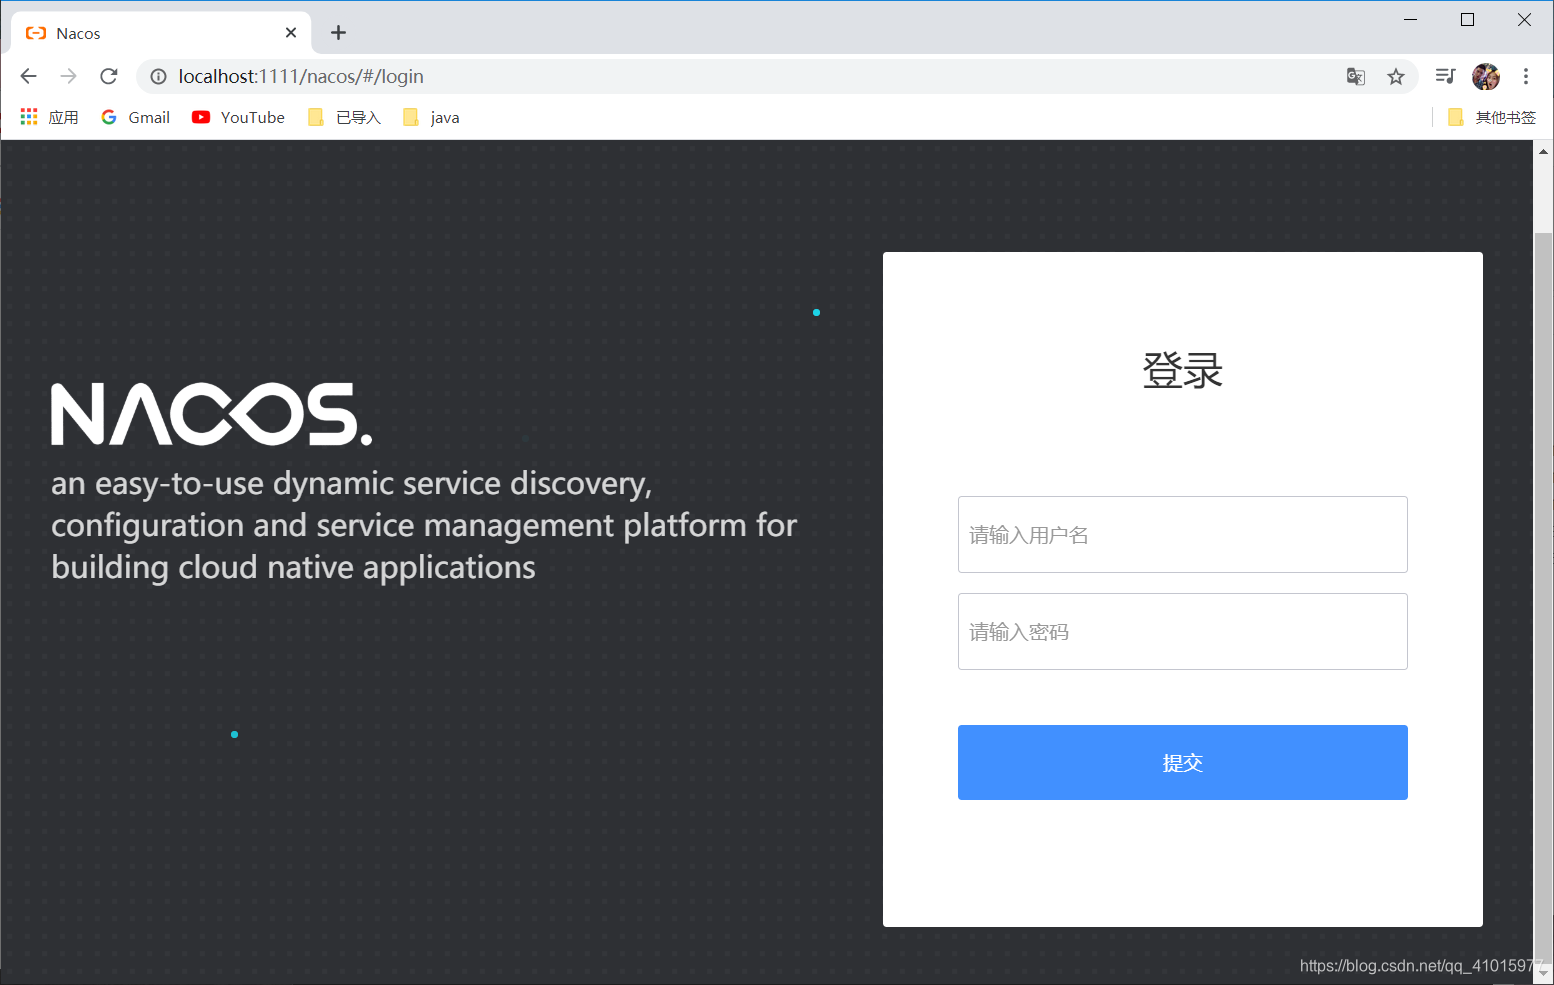Open the media control playlist icon

pos(1445,76)
